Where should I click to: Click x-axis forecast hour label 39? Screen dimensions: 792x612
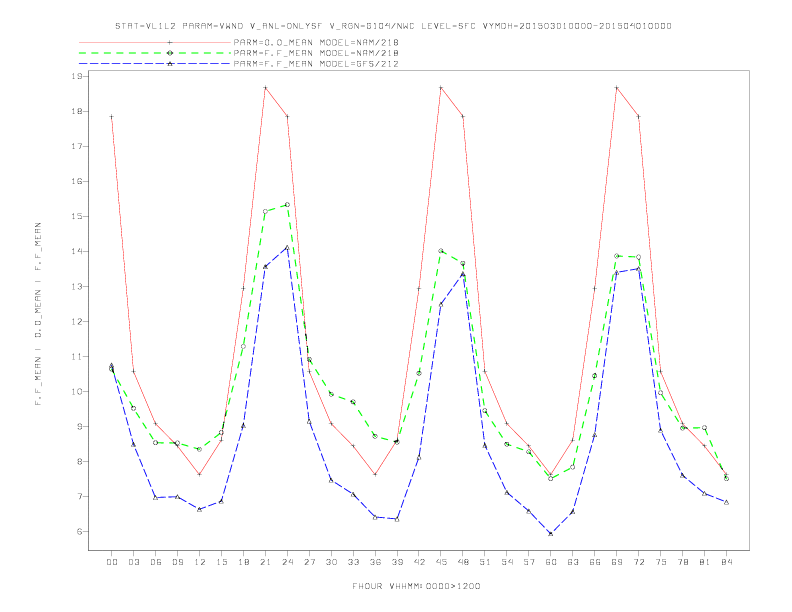tap(397, 562)
